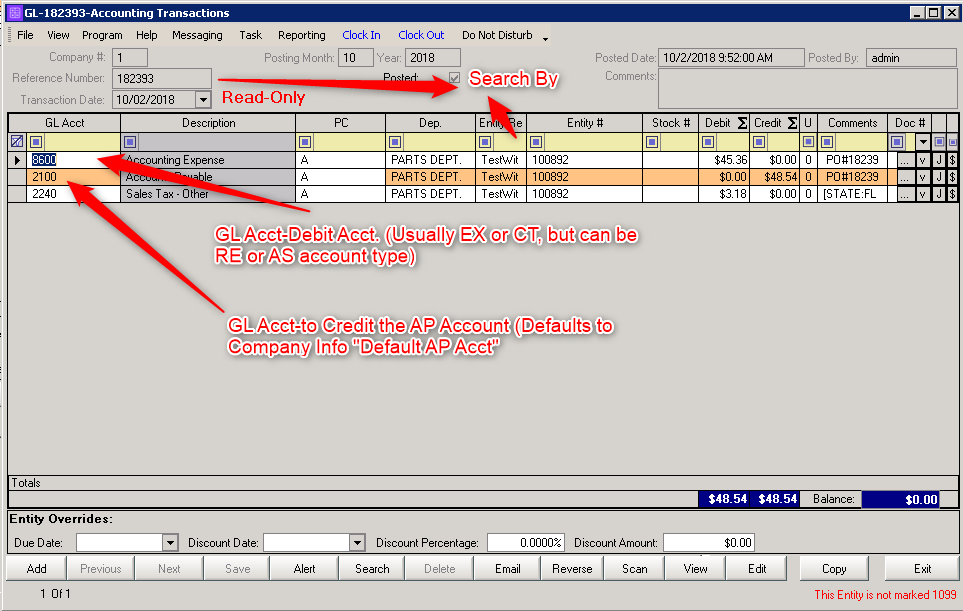Click the filter square icon under the Comments header
The width and height of the screenshot is (963, 611).
pos(826,142)
